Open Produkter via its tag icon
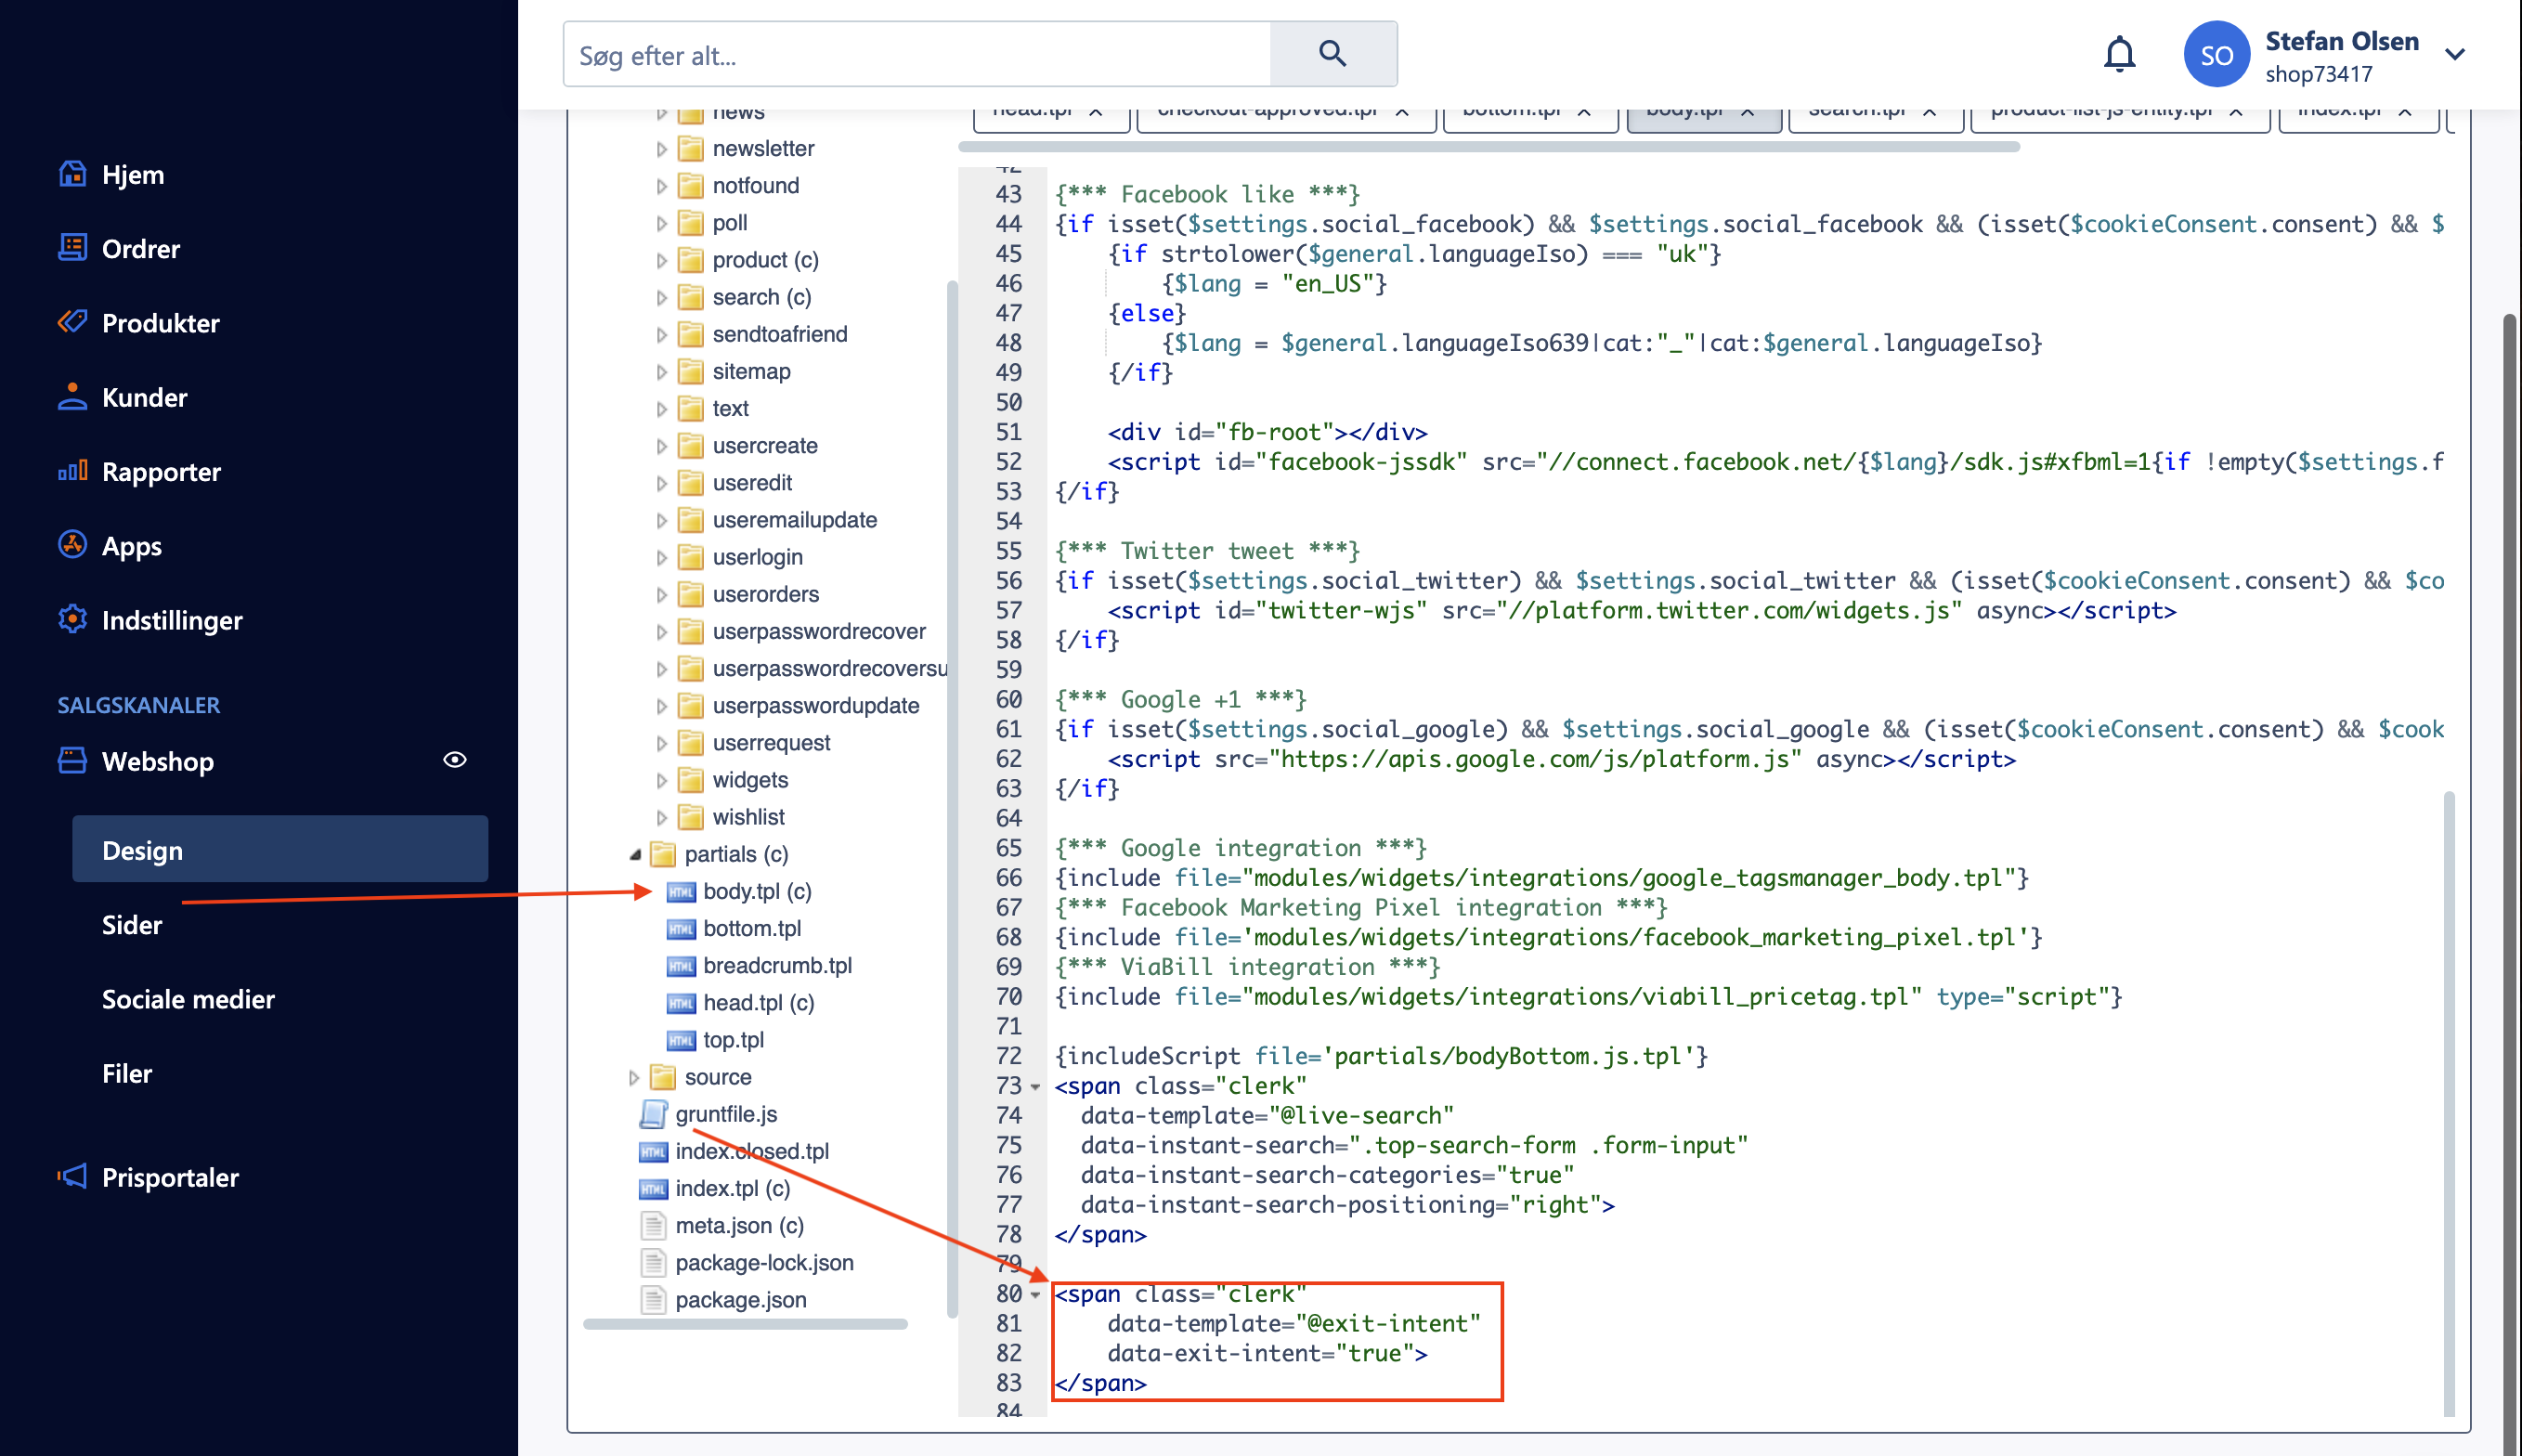This screenshot has height=1456, width=2522. click(73, 322)
